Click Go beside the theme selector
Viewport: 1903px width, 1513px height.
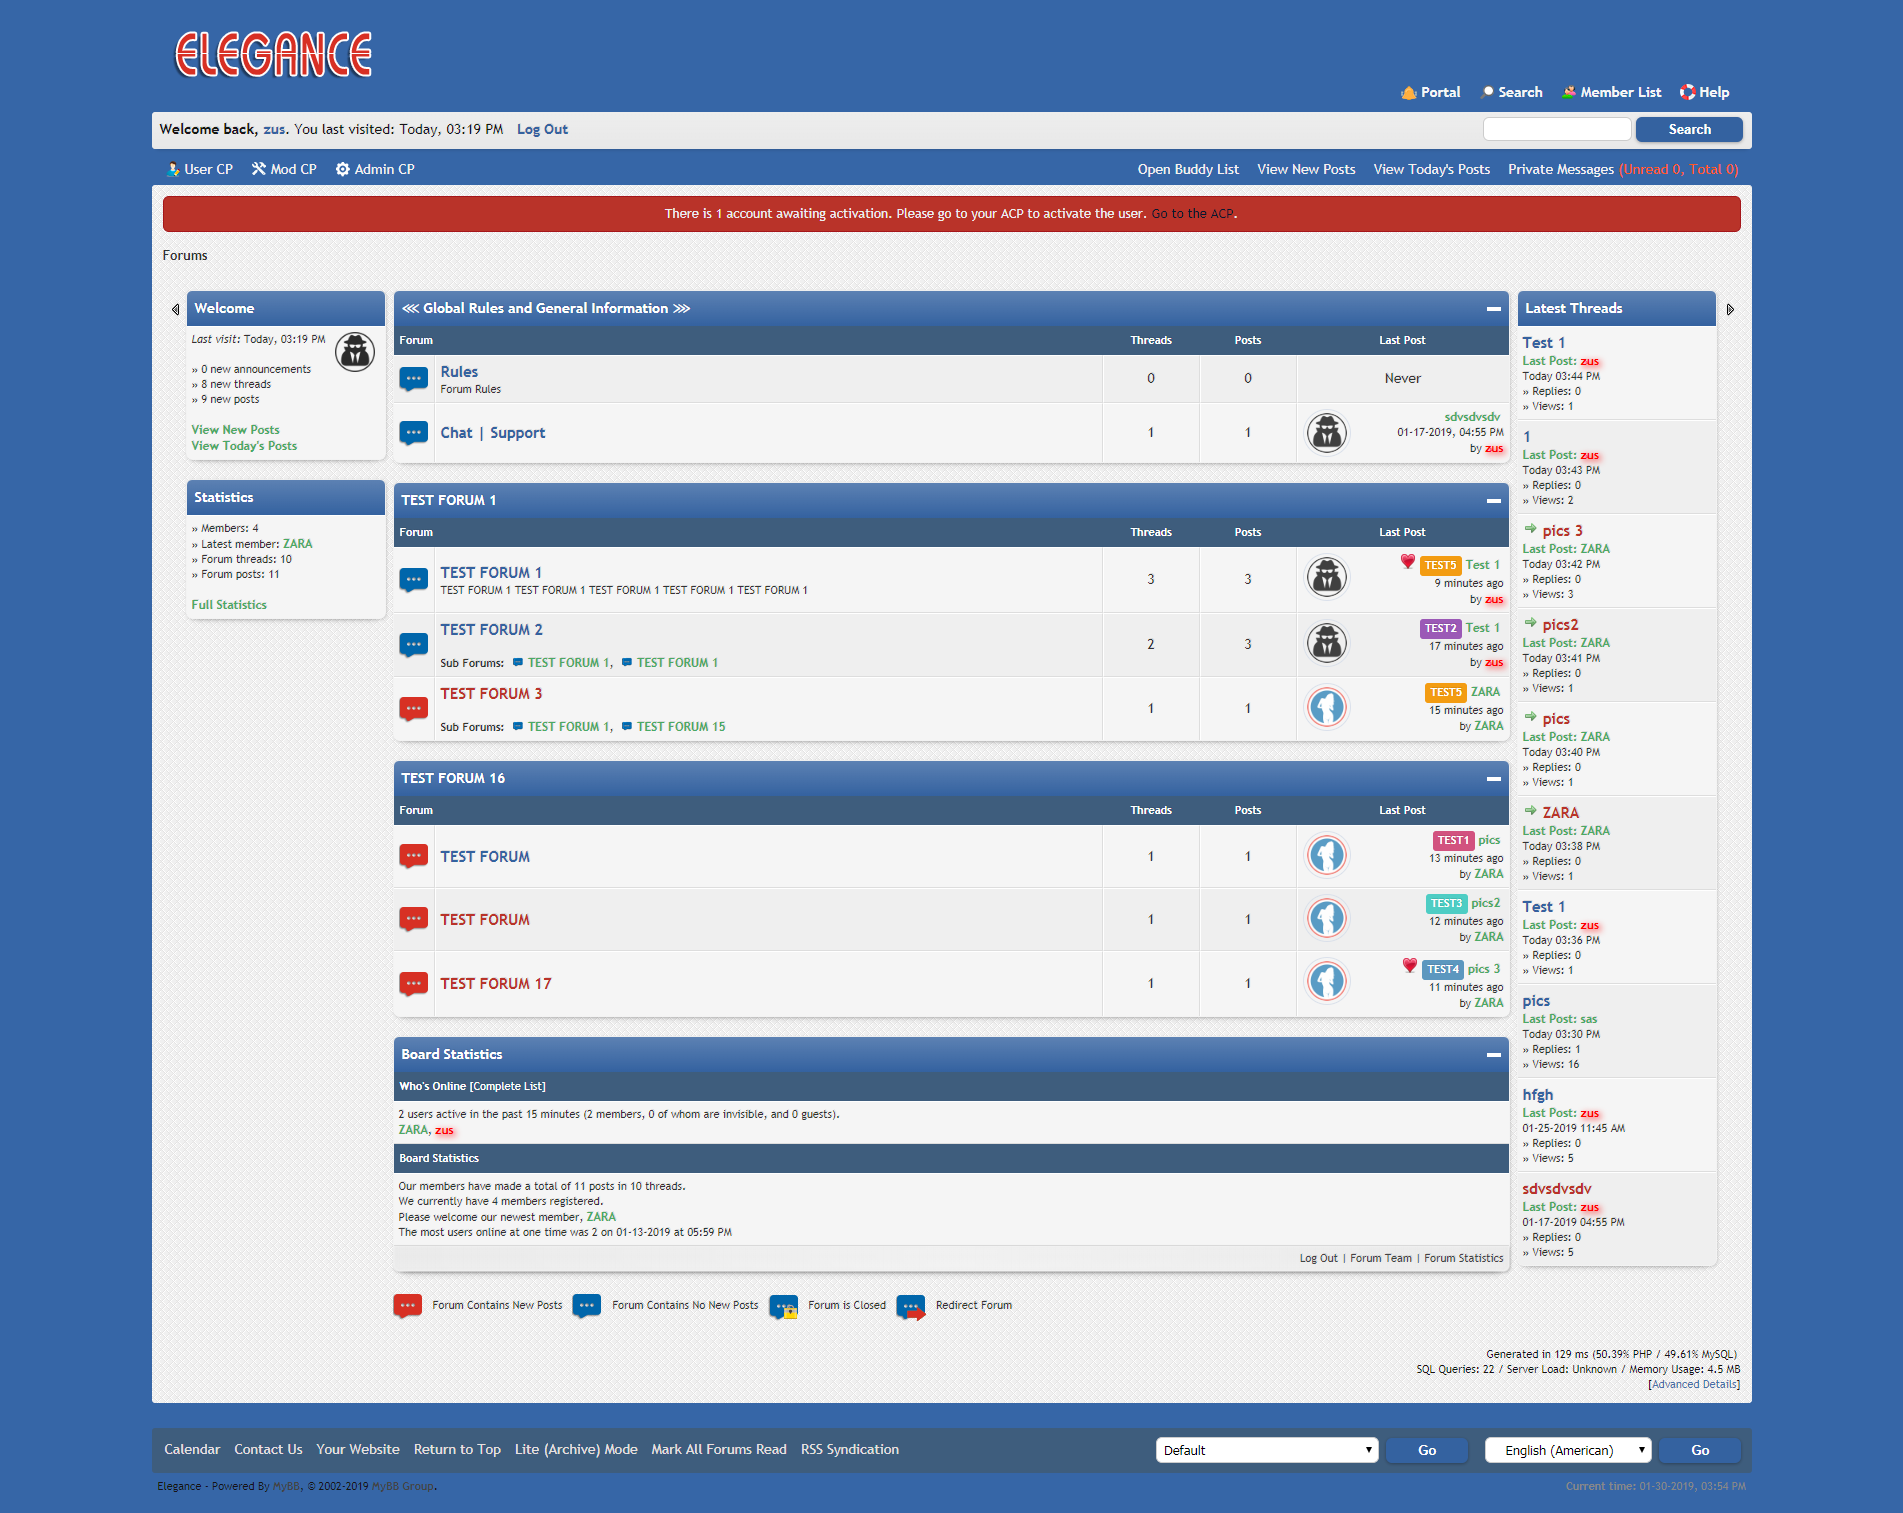pyautogui.click(x=1427, y=1450)
